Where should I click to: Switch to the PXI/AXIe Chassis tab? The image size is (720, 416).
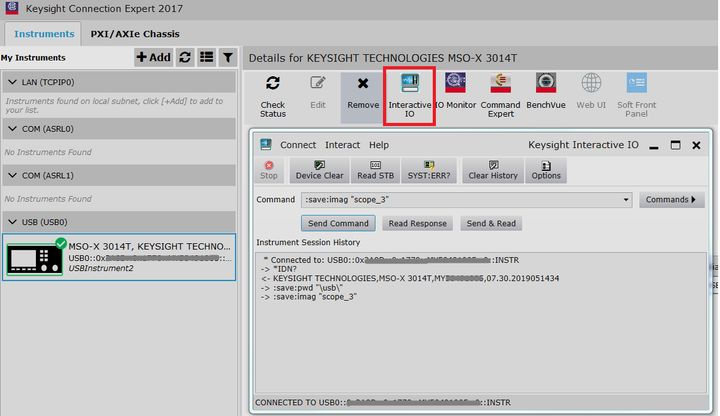coord(135,34)
